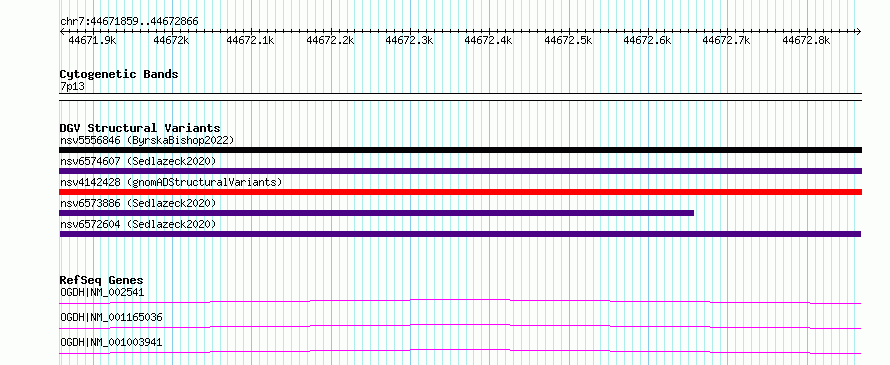This screenshot has width=890, height=365.
Task: Click ruler tick label 44672.7k
Action: [727, 40]
